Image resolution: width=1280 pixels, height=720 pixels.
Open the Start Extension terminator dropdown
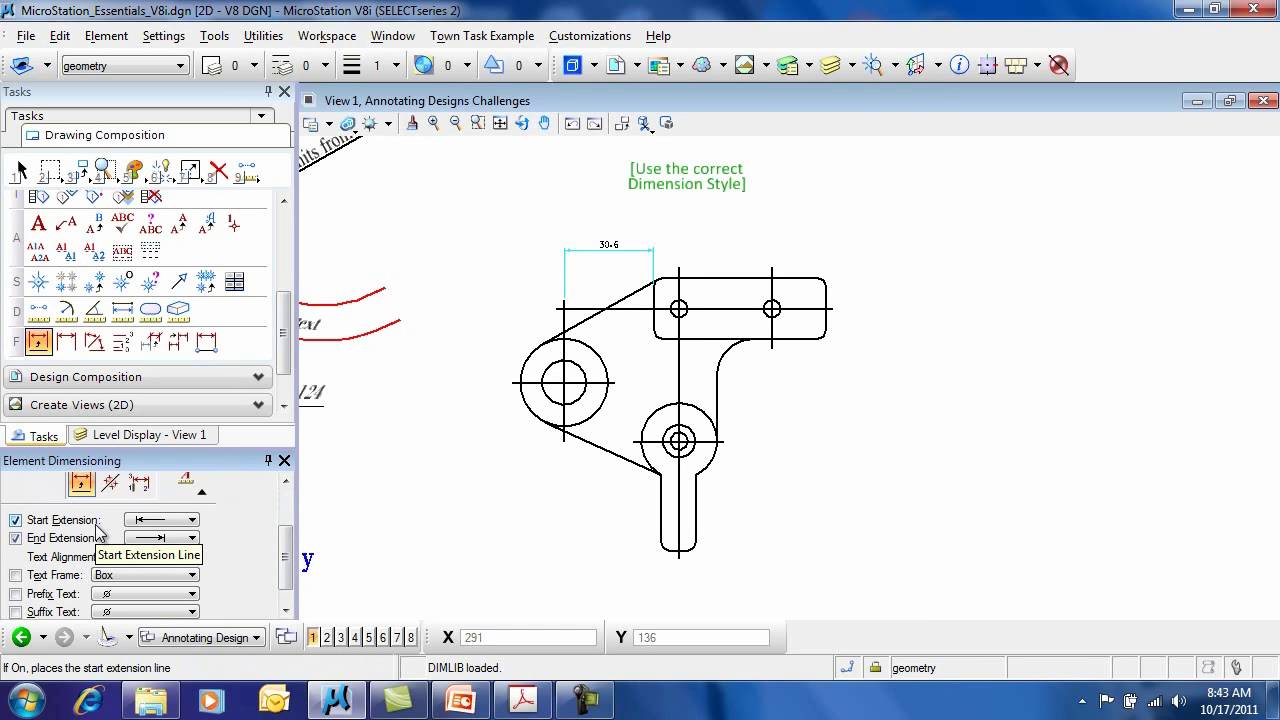[162, 520]
